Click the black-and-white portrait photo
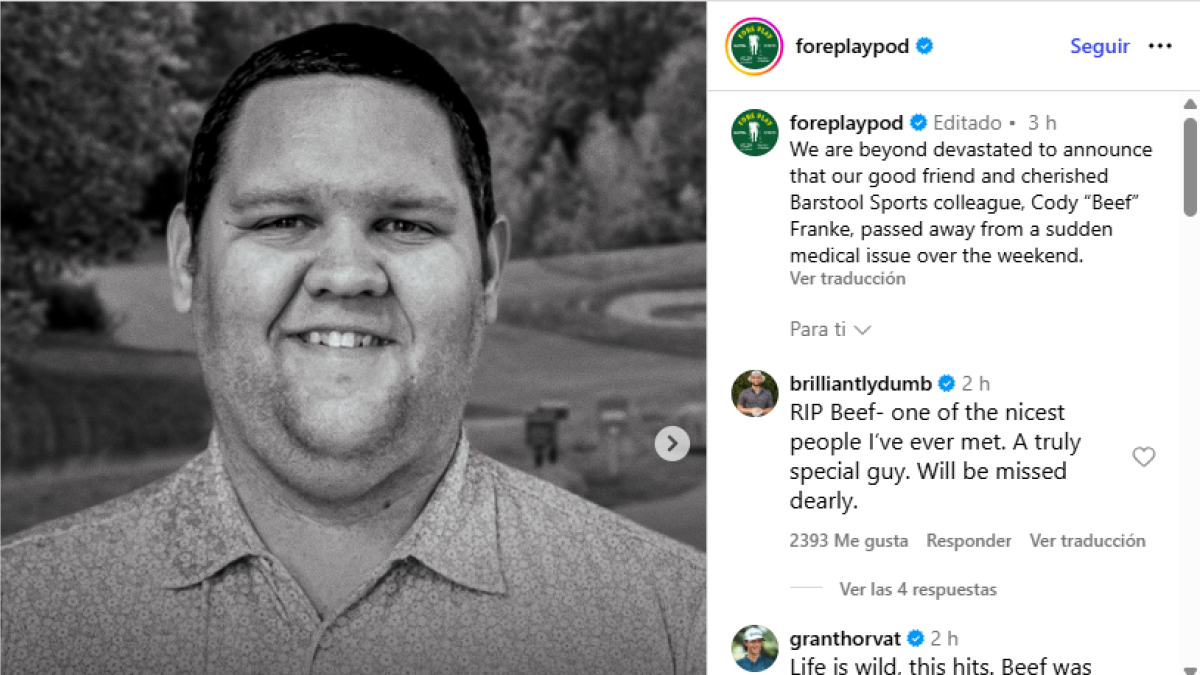The height and width of the screenshot is (675, 1200). coord(353,337)
